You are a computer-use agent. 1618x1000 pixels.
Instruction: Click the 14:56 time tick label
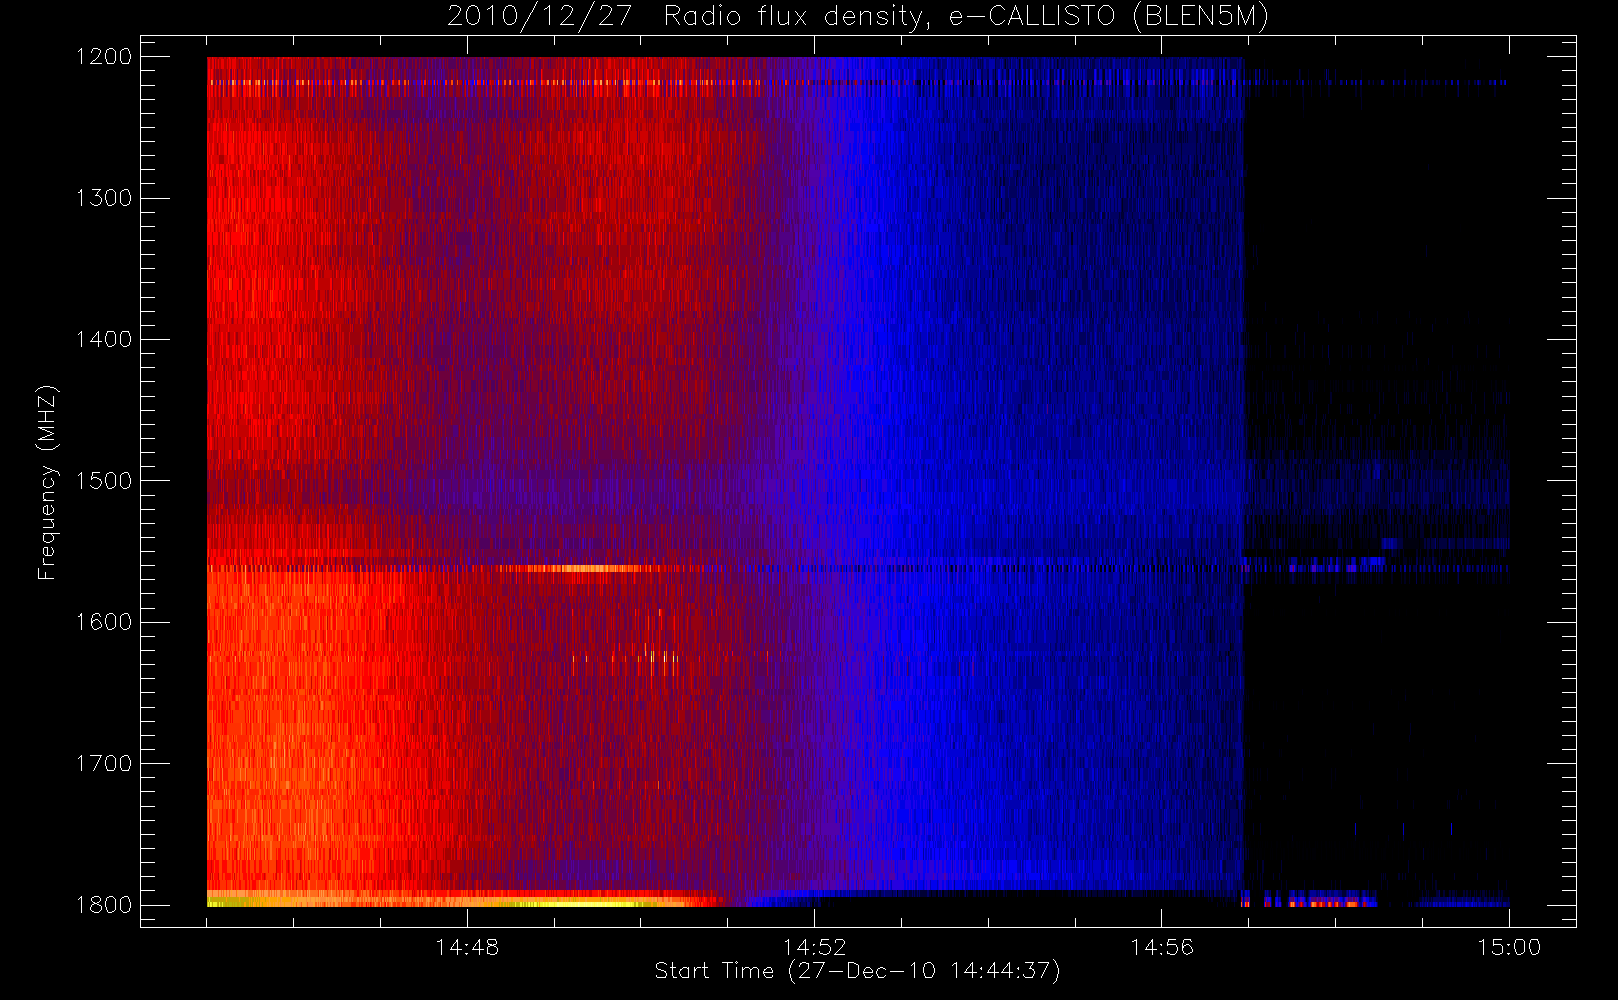point(1162,947)
